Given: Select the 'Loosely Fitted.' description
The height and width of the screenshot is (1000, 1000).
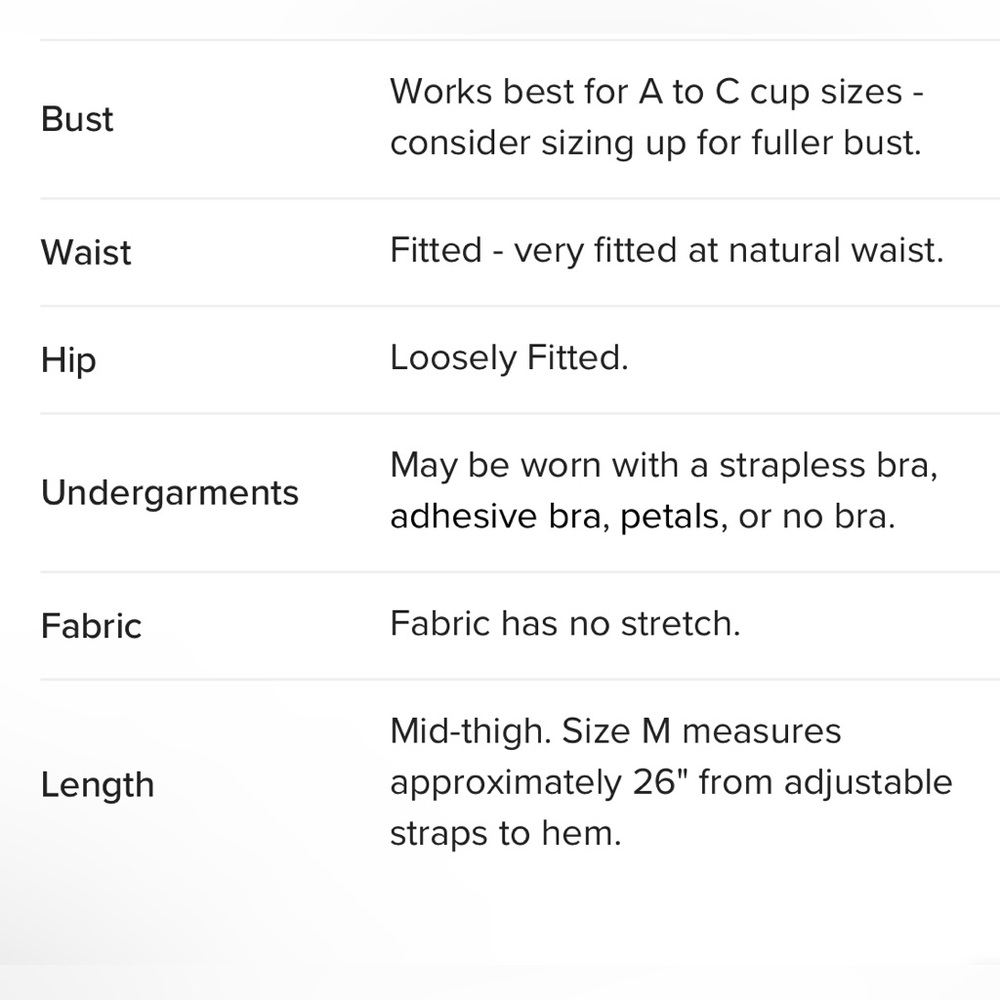Looking at the screenshot, I should pyautogui.click(x=509, y=358).
